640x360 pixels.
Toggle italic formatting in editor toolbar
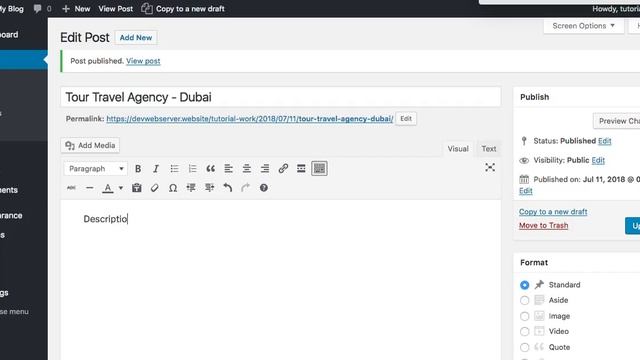(x=156, y=169)
